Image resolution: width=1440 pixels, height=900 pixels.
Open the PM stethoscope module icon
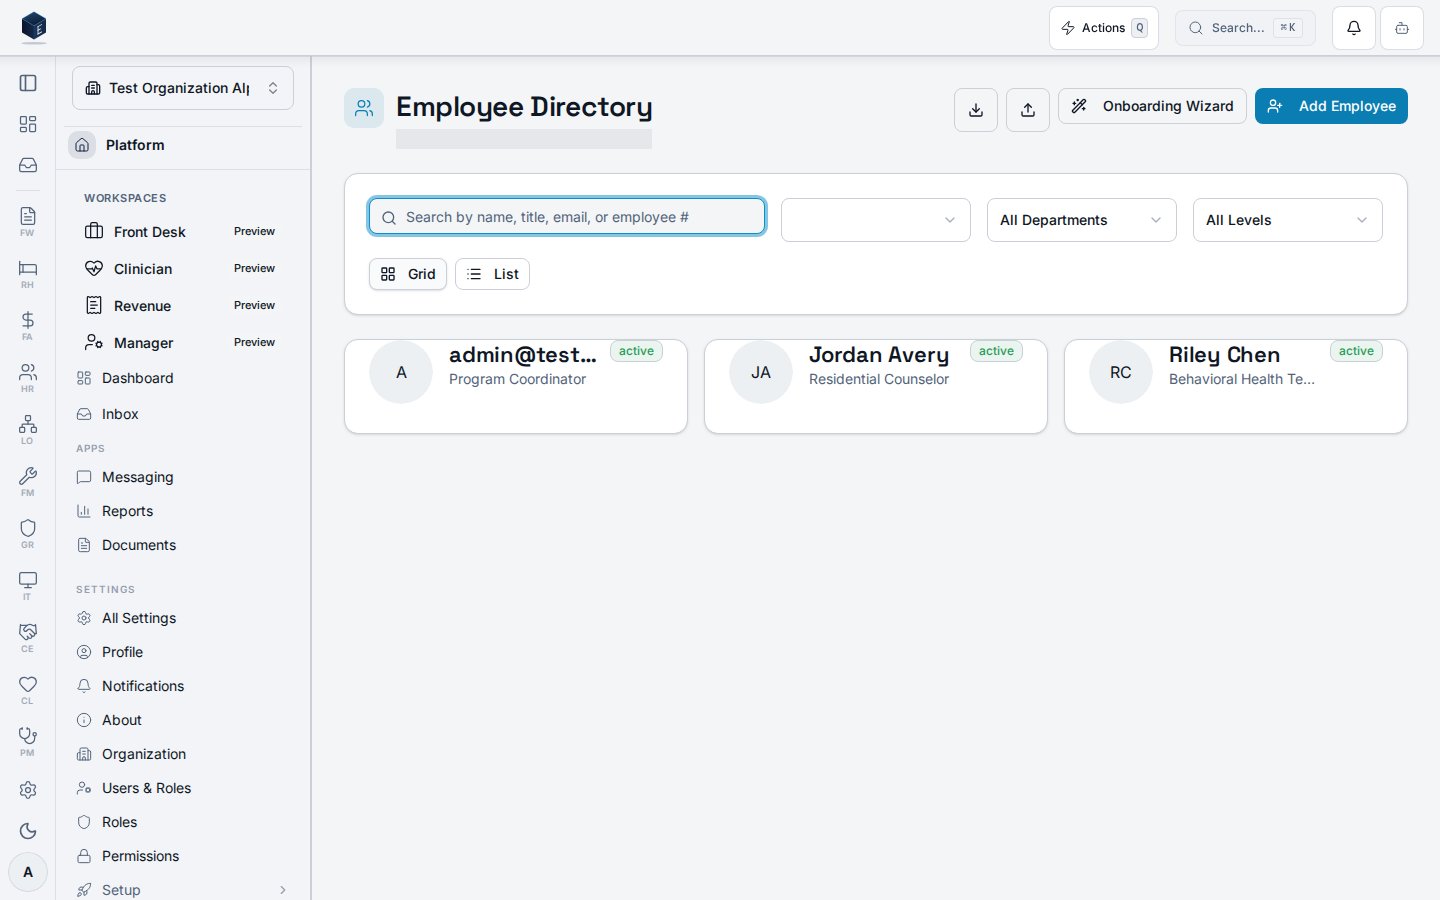point(28,741)
